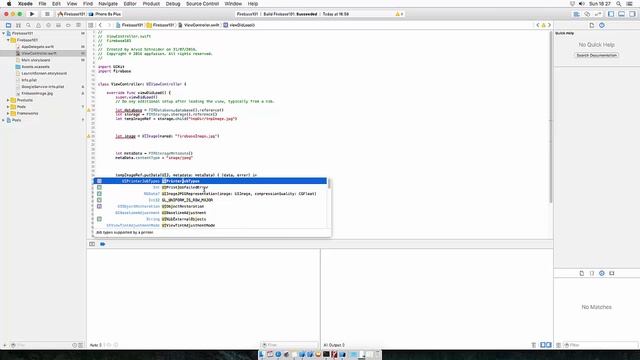Jump to previous issue arrow
The width and height of the screenshot is (640, 360).
pos(538,25)
